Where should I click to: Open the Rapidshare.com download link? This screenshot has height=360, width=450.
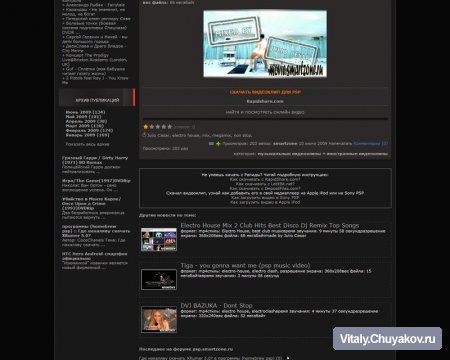[x=265, y=101]
